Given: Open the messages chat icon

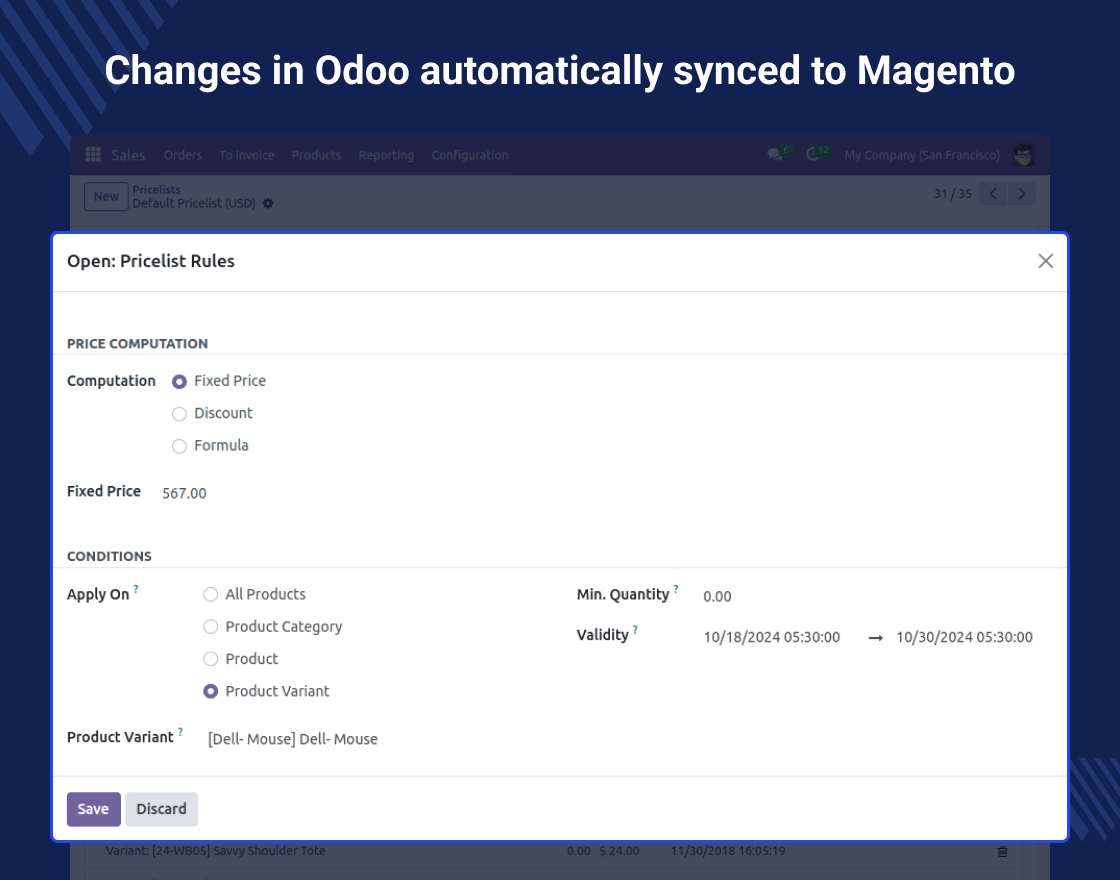Looking at the screenshot, I should 775,154.
